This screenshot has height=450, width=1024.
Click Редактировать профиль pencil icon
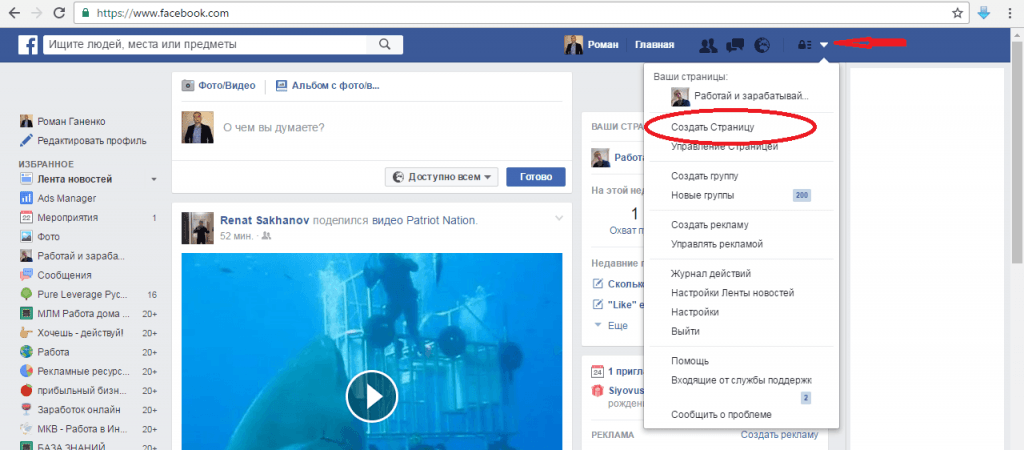(x=26, y=140)
